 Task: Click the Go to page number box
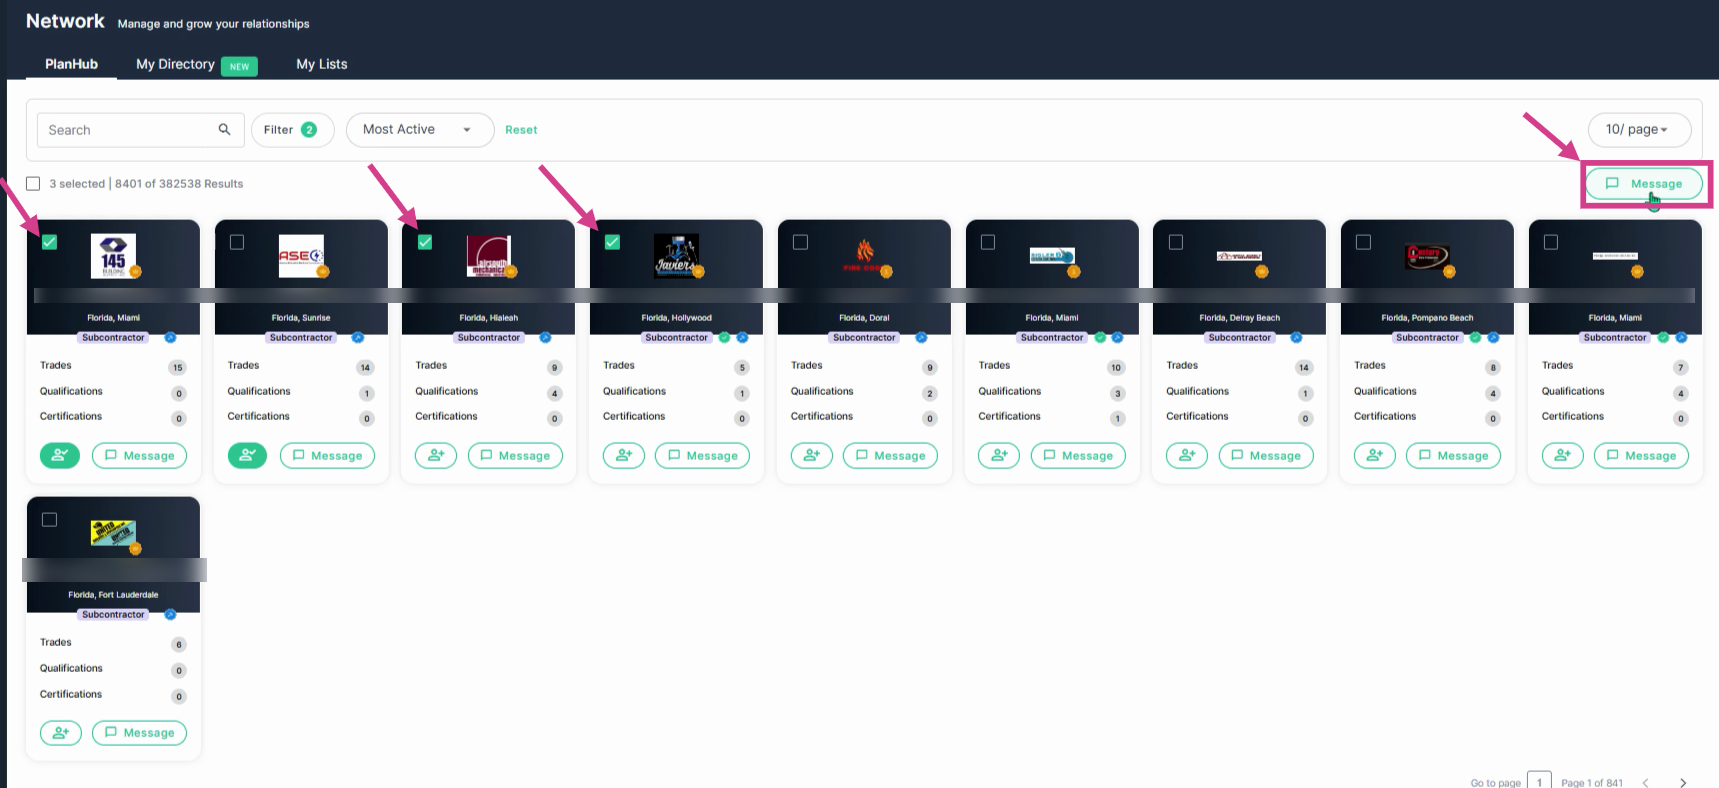click(1539, 781)
